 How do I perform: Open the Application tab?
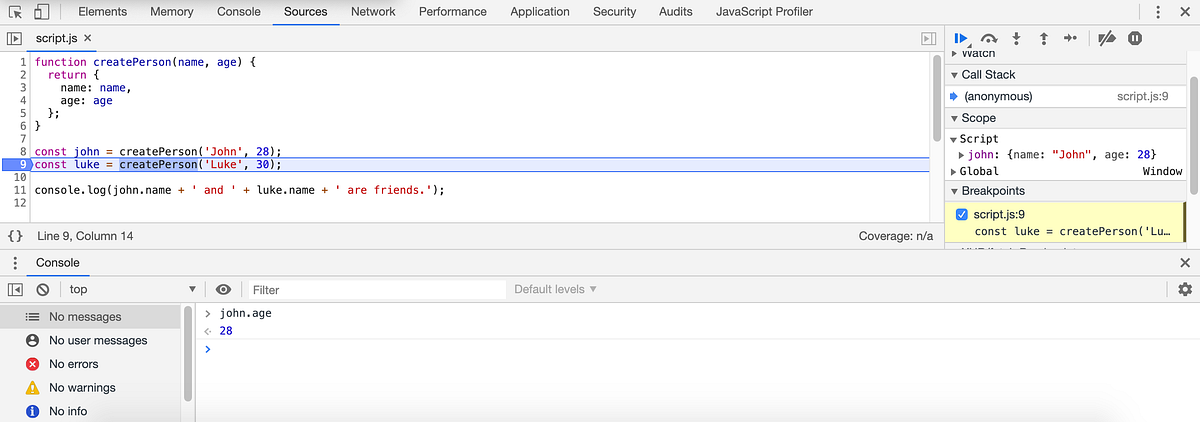point(540,12)
